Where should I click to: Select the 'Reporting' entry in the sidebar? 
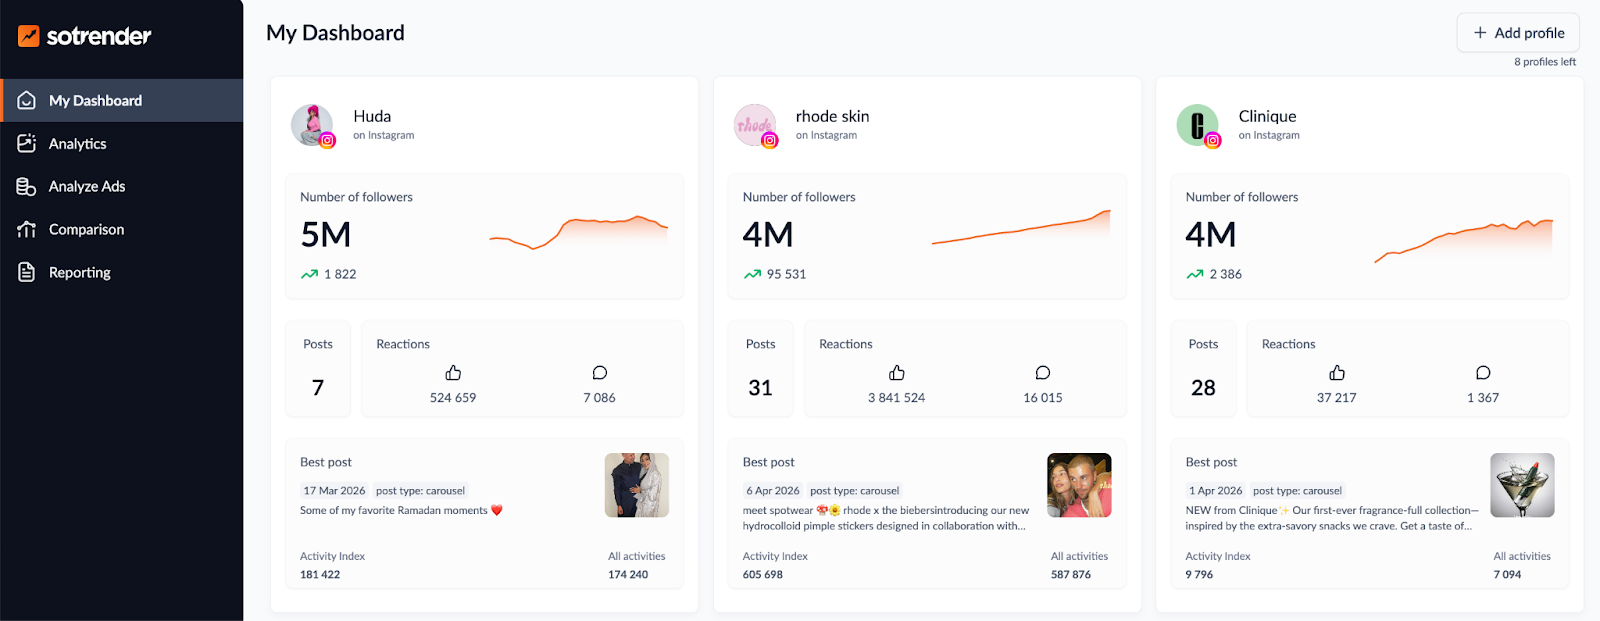(79, 271)
